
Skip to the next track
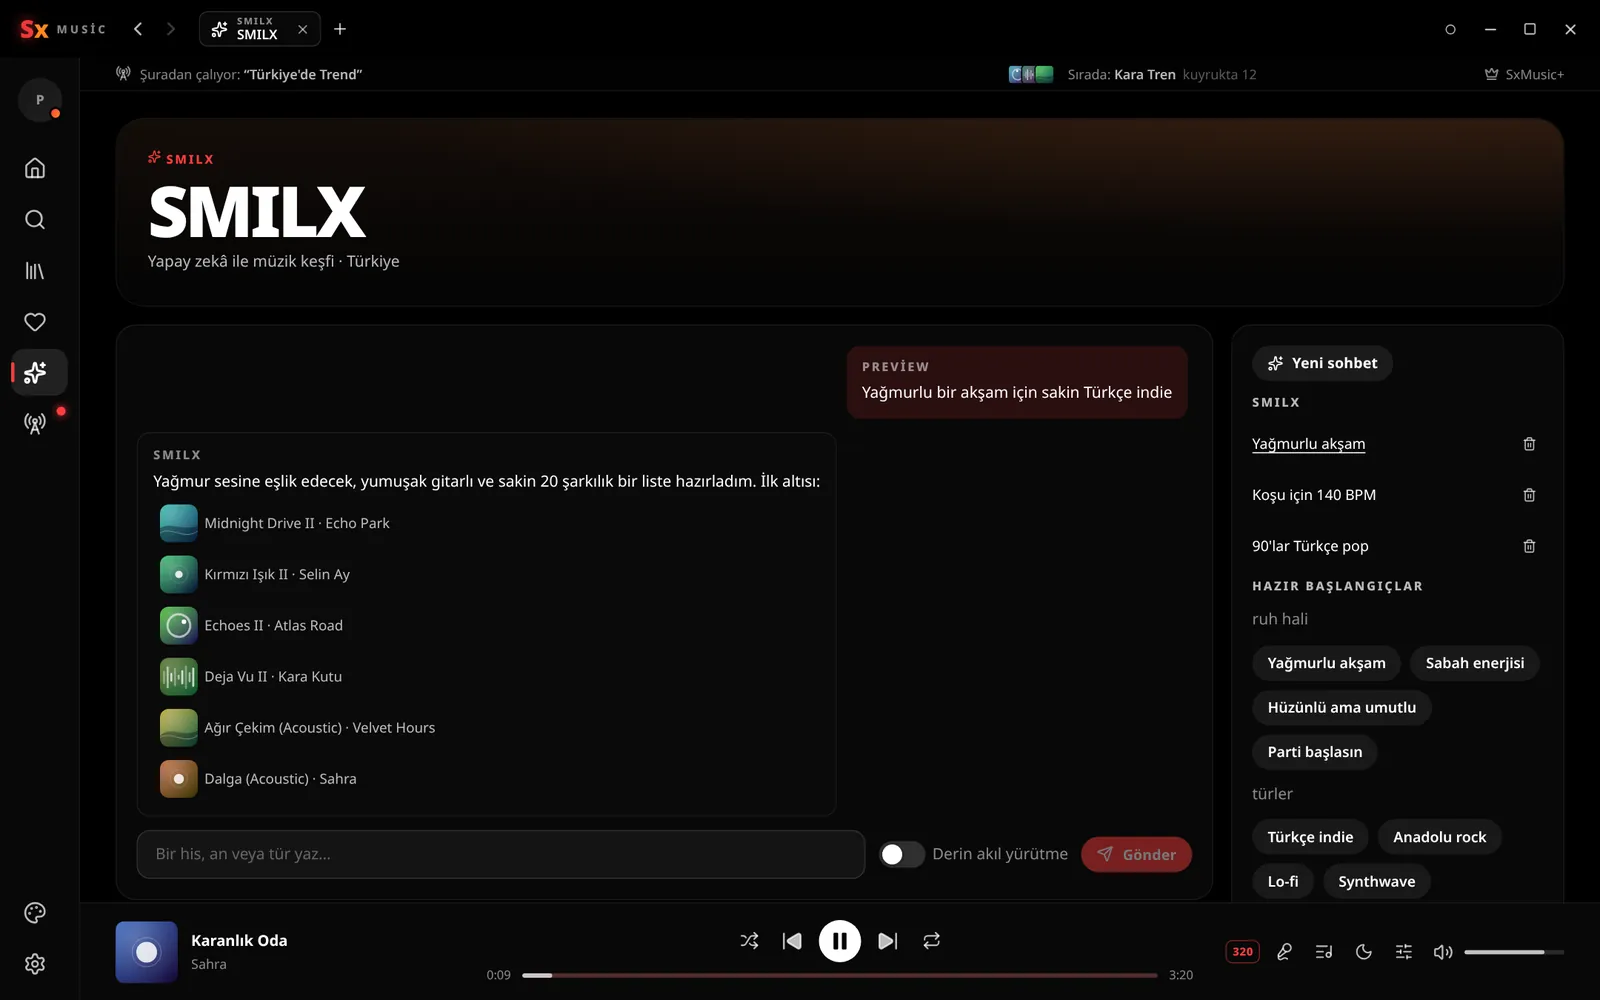[x=887, y=941]
